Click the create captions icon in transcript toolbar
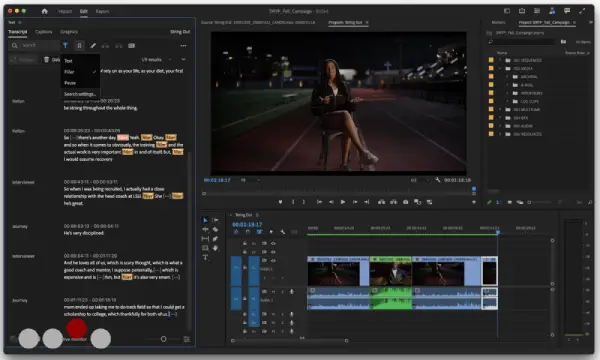This screenshot has width=600, height=360. (x=131, y=46)
